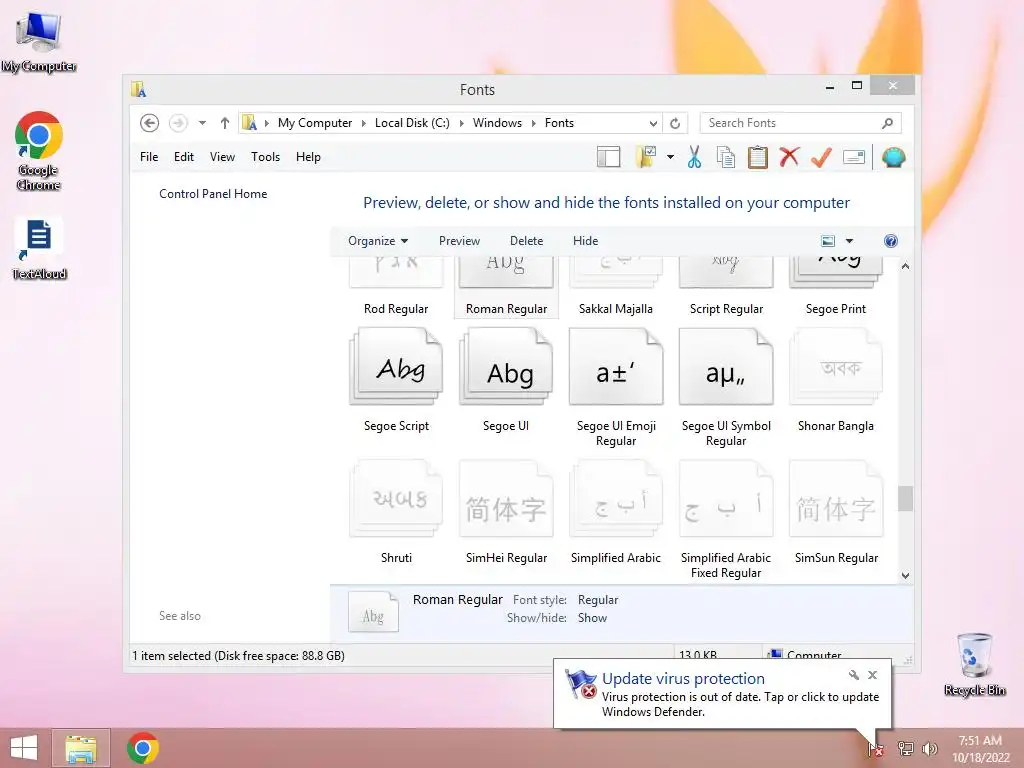This screenshot has height=768, width=1024.
Task: Click the Delete command button
Action: point(526,241)
